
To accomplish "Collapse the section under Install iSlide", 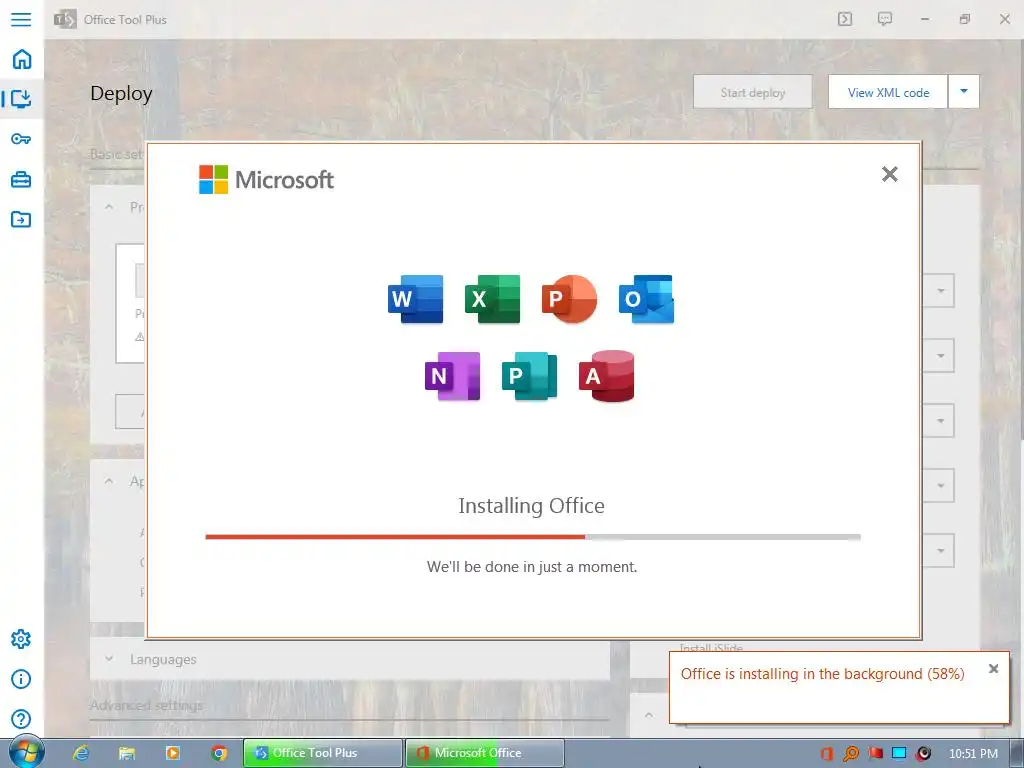I will click(648, 715).
